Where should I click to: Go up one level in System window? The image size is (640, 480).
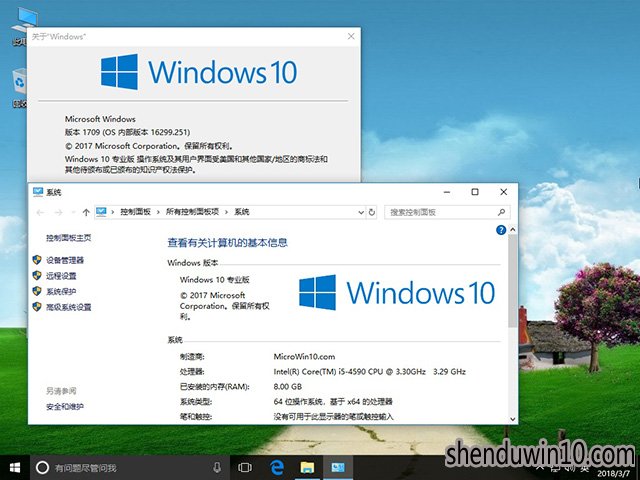(86, 212)
